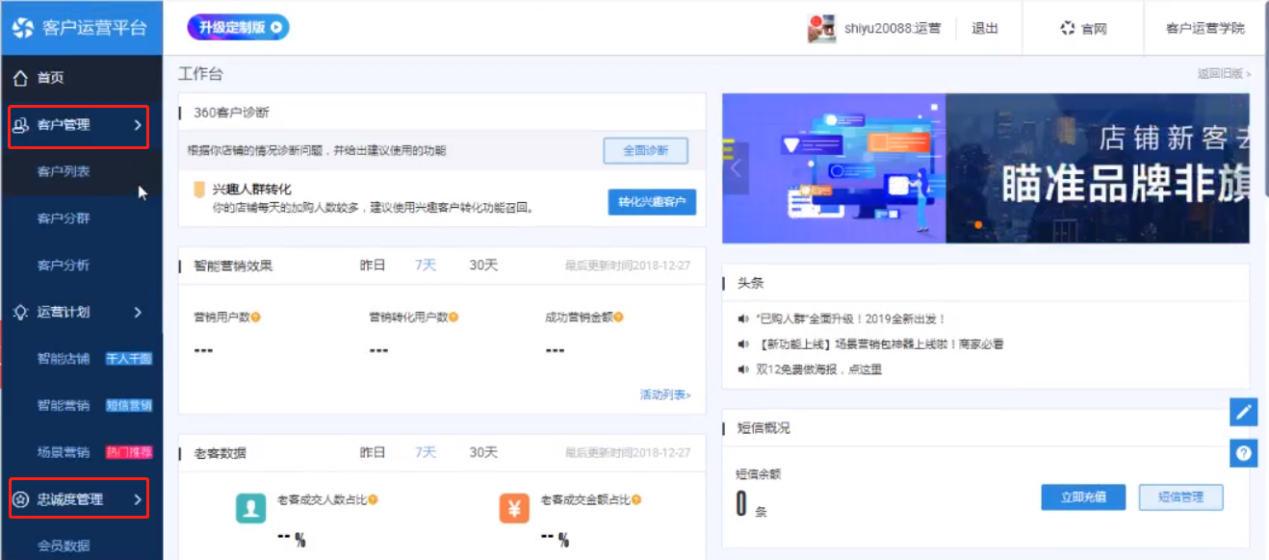The width and height of the screenshot is (1269, 560).
Task: Open 客户分群 in the sidebar
Action: point(63,218)
